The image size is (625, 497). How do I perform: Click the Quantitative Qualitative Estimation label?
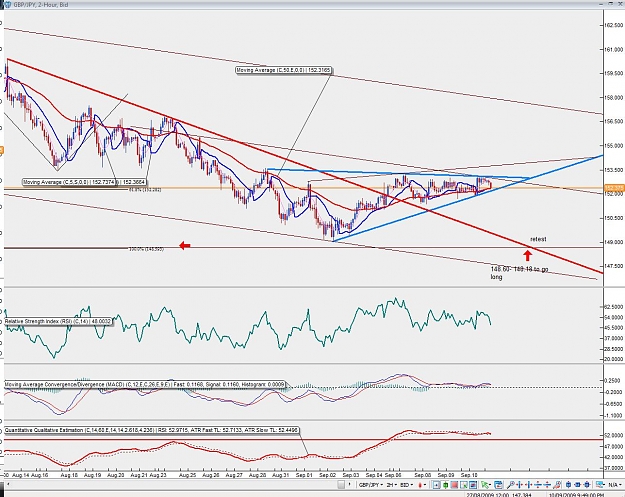[x=151, y=430]
